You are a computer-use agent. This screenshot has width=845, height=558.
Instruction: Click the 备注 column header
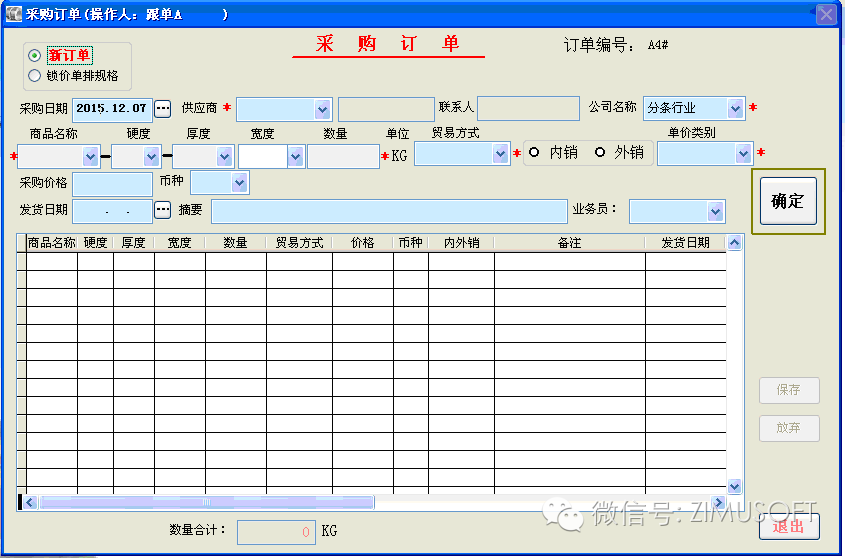click(569, 243)
